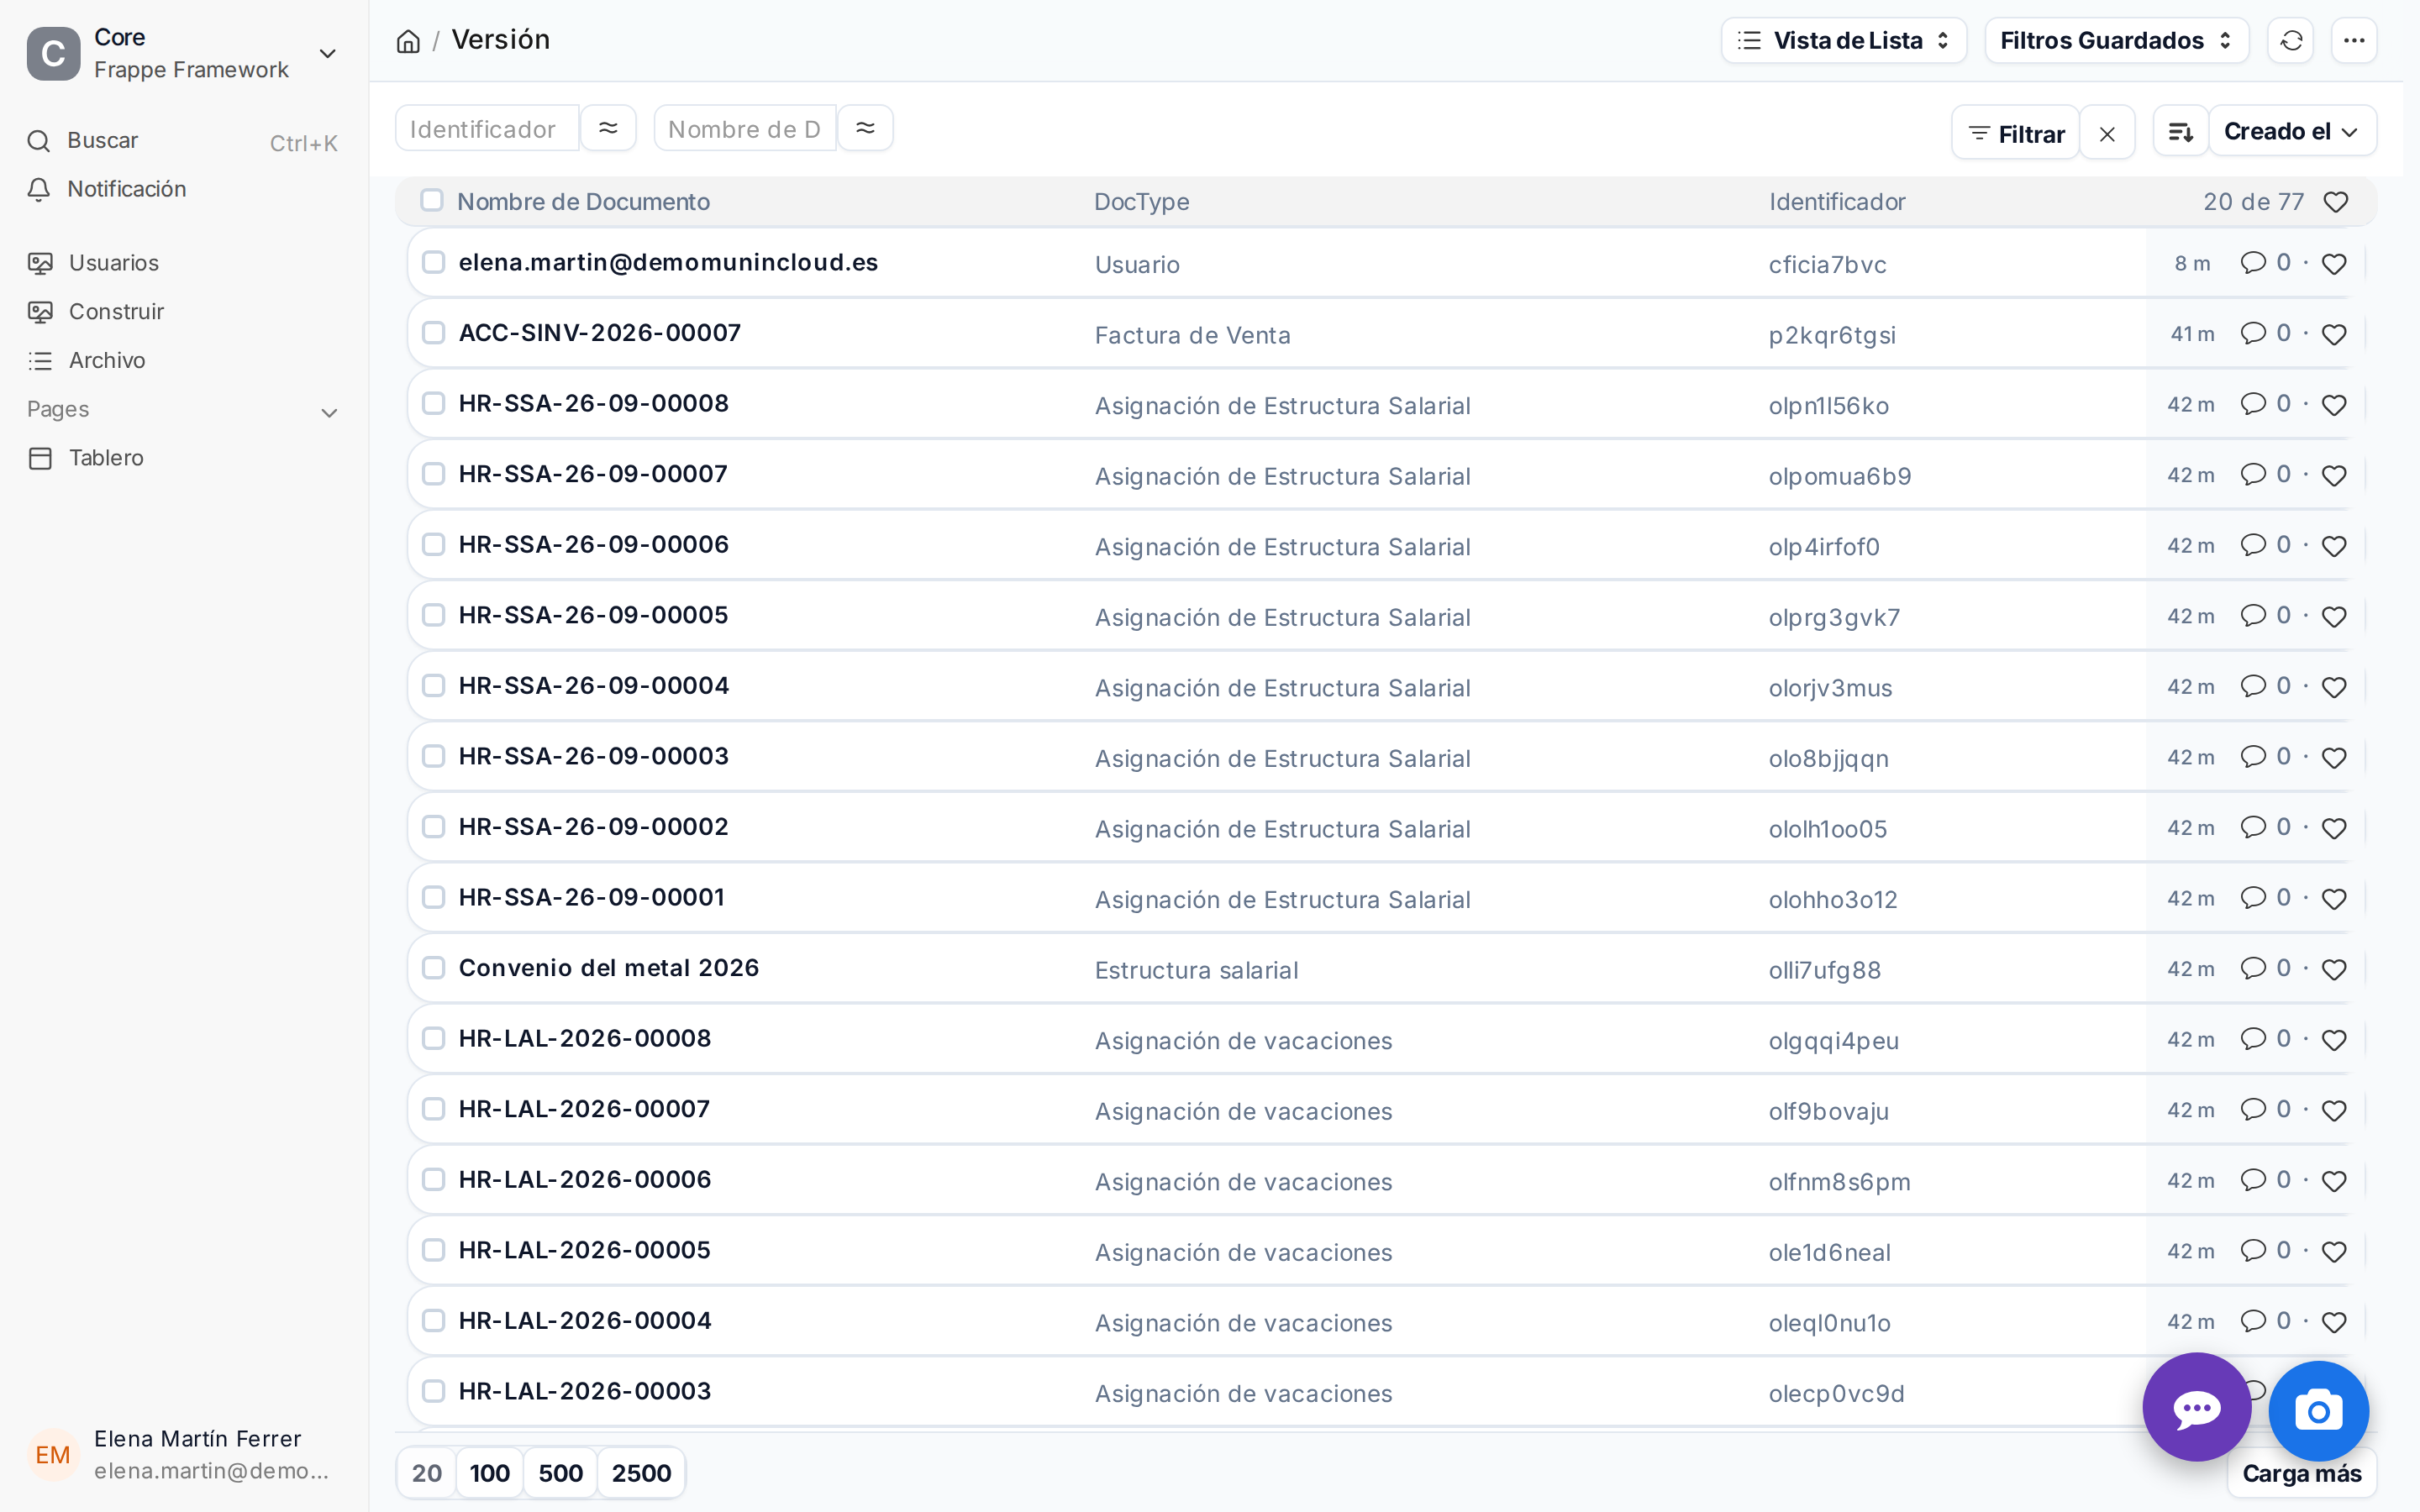
Task: Set page size to 20
Action: [x=427, y=1473]
